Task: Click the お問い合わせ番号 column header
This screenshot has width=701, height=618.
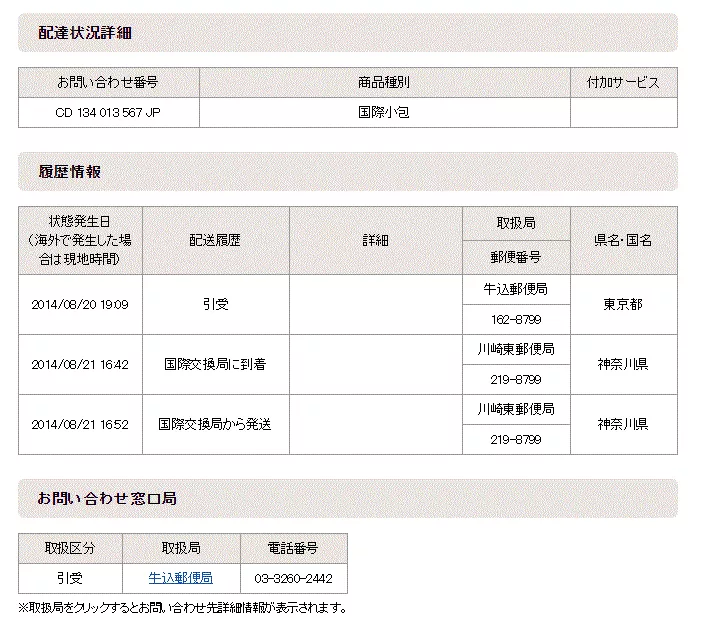Action: (109, 82)
